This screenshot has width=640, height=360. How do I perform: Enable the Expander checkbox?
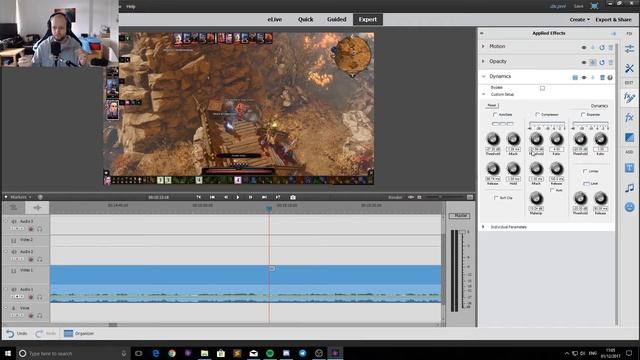pyautogui.click(x=583, y=115)
